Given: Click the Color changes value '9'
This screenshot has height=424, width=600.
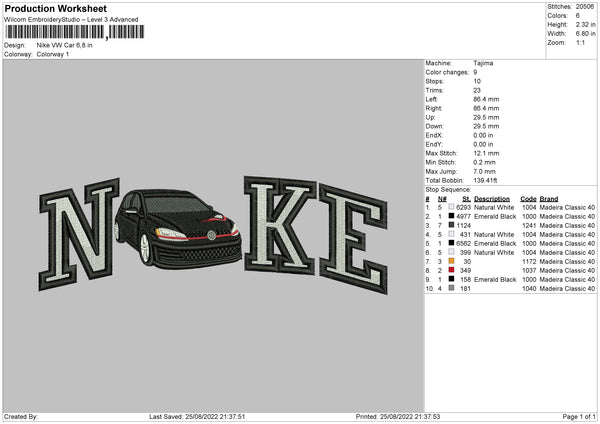Looking at the screenshot, I should [475, 72].
